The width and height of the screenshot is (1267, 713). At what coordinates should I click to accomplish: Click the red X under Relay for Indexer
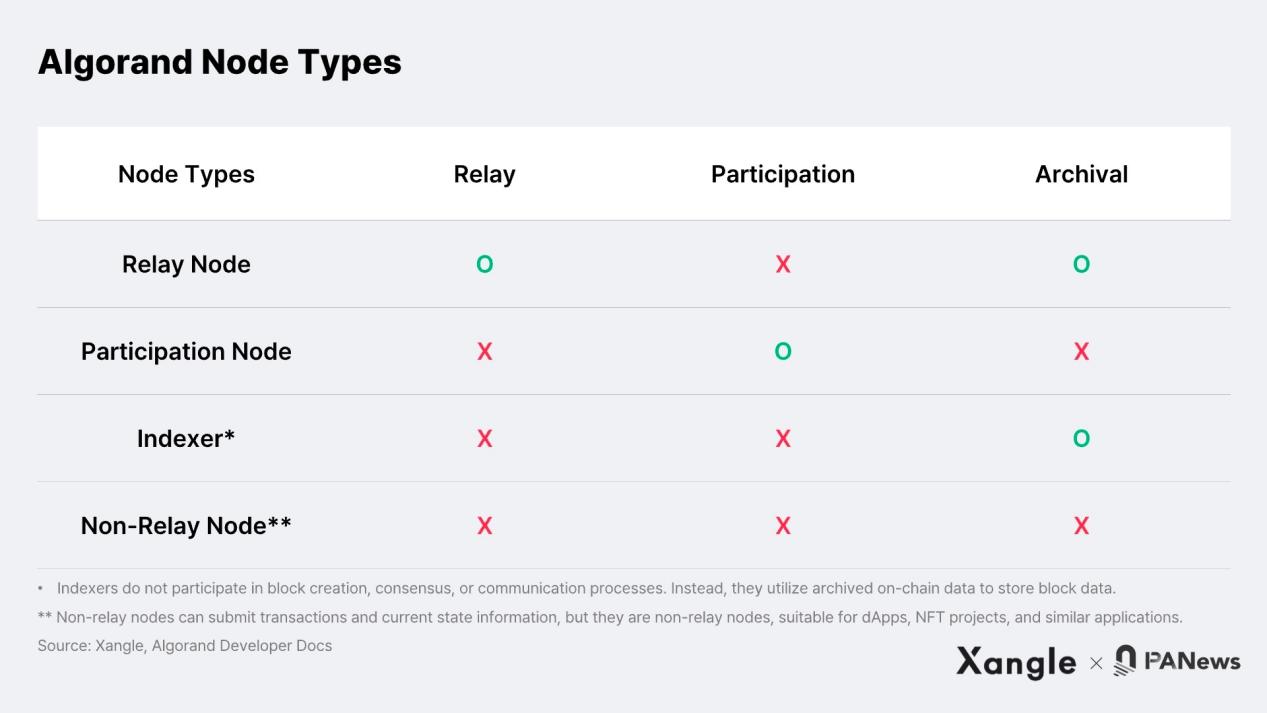[x=485, y=438]
